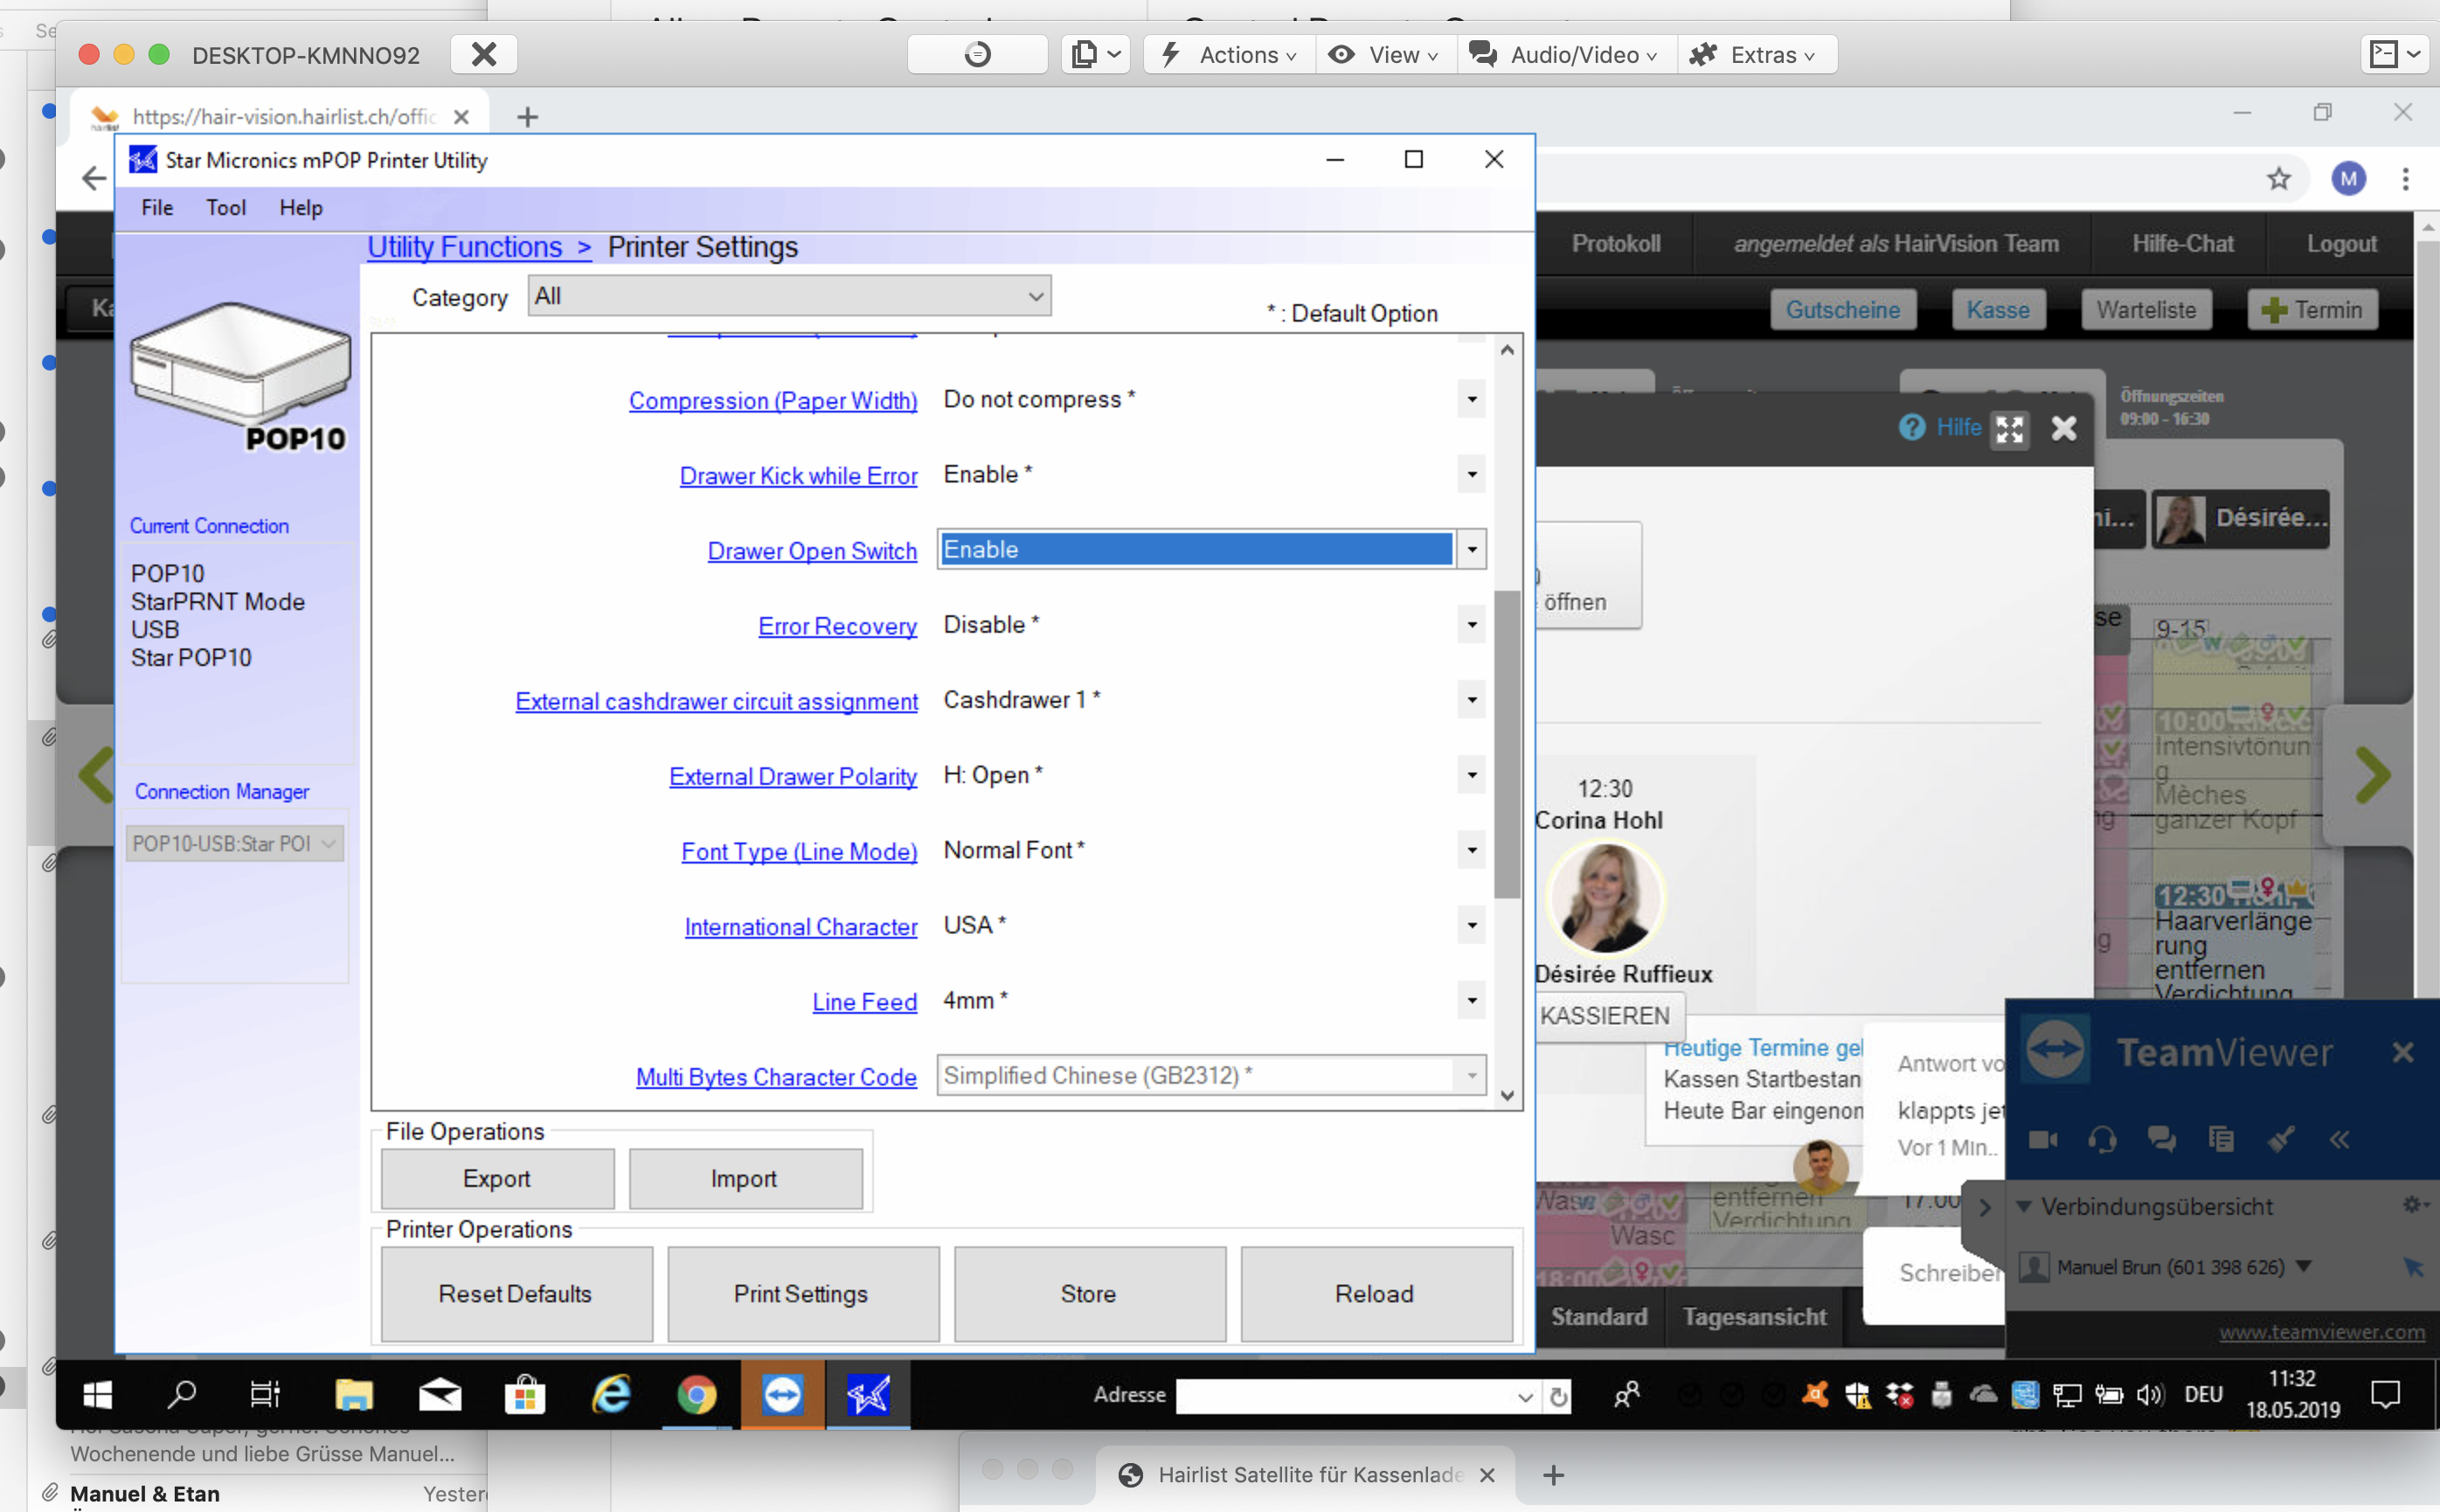
Task: Click the Star mPOP Utility taskbar icon
Action: 868,1395
